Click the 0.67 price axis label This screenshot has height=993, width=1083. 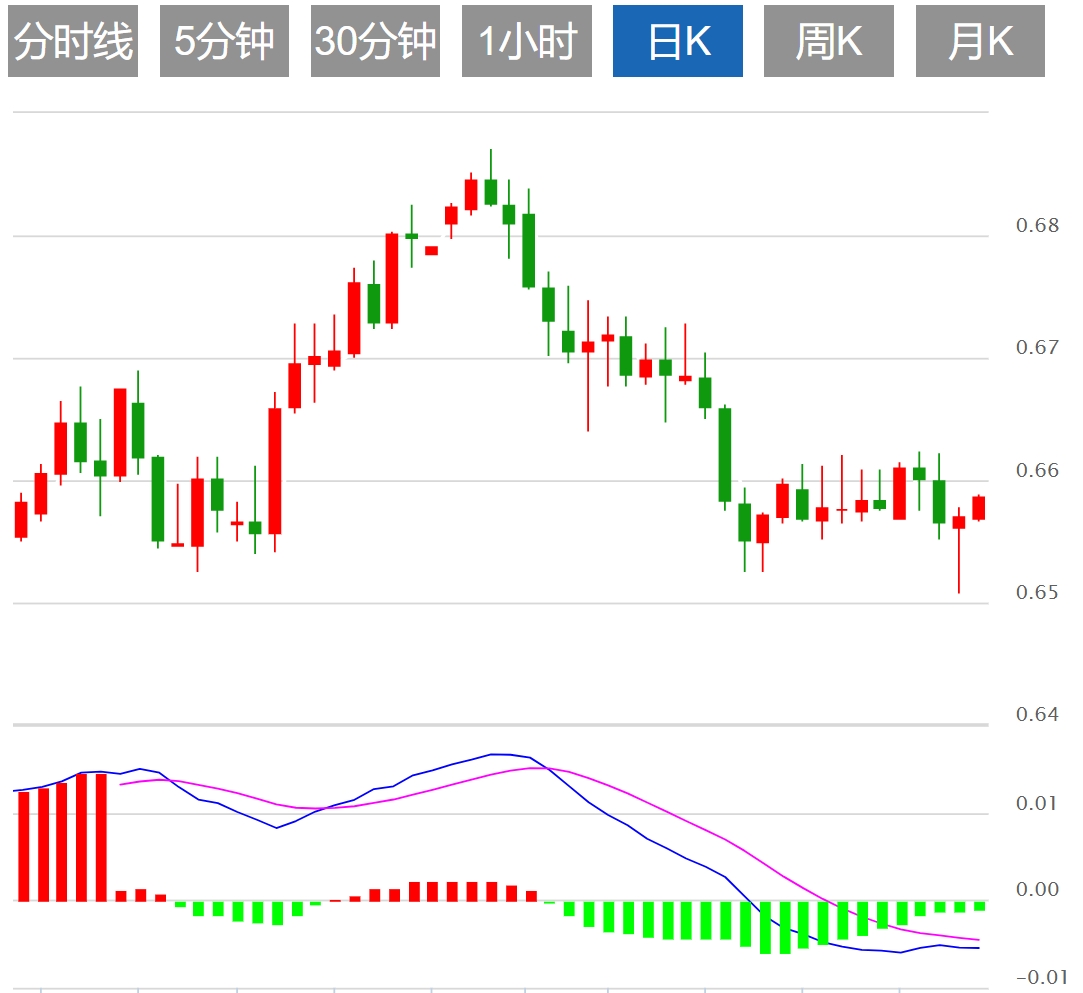click(1037, 348)
